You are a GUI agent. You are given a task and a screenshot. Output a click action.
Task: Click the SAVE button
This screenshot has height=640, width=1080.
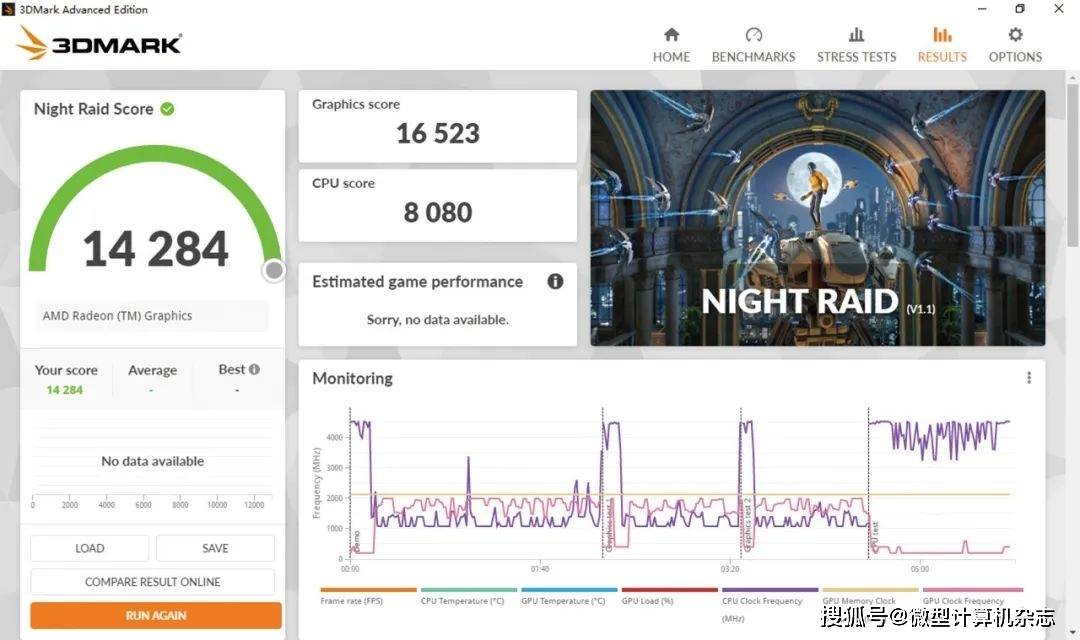point(215,548)
